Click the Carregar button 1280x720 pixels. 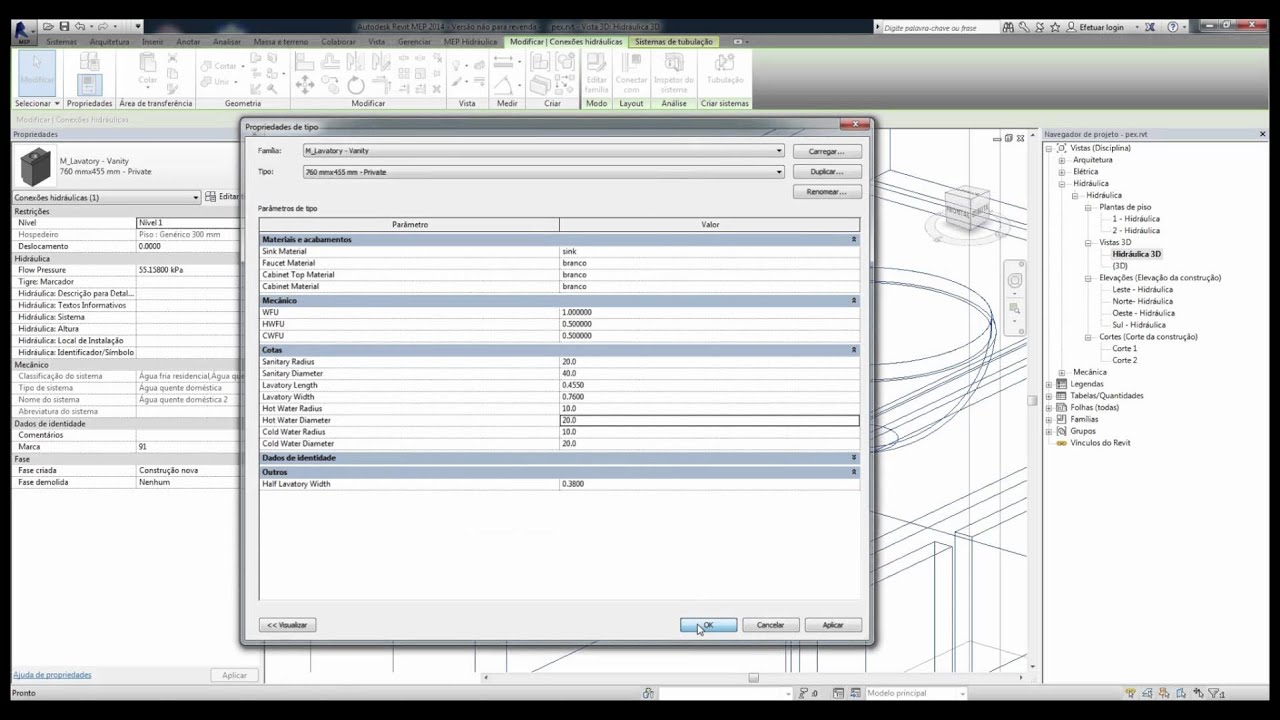[826, 151]
